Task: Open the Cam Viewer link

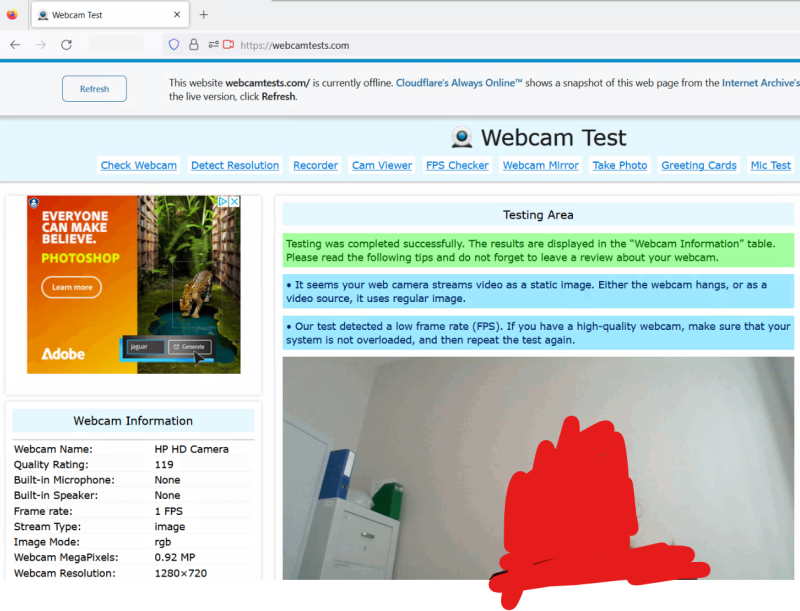Action: point(382,165)
